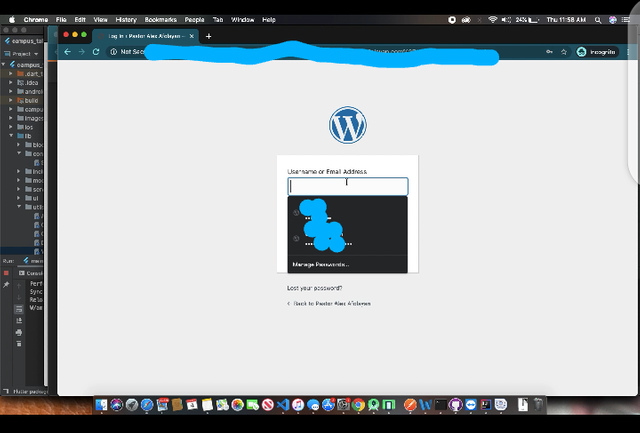Open the Chrome application menu

pyautogui.click(x=36, y=20)
